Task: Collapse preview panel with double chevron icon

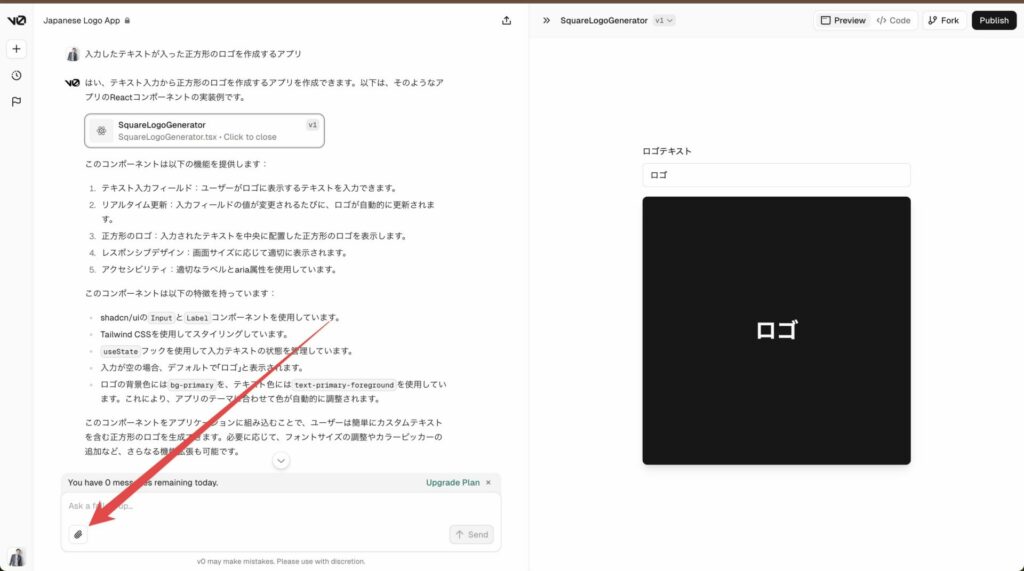Action: [x=547, y=20]
